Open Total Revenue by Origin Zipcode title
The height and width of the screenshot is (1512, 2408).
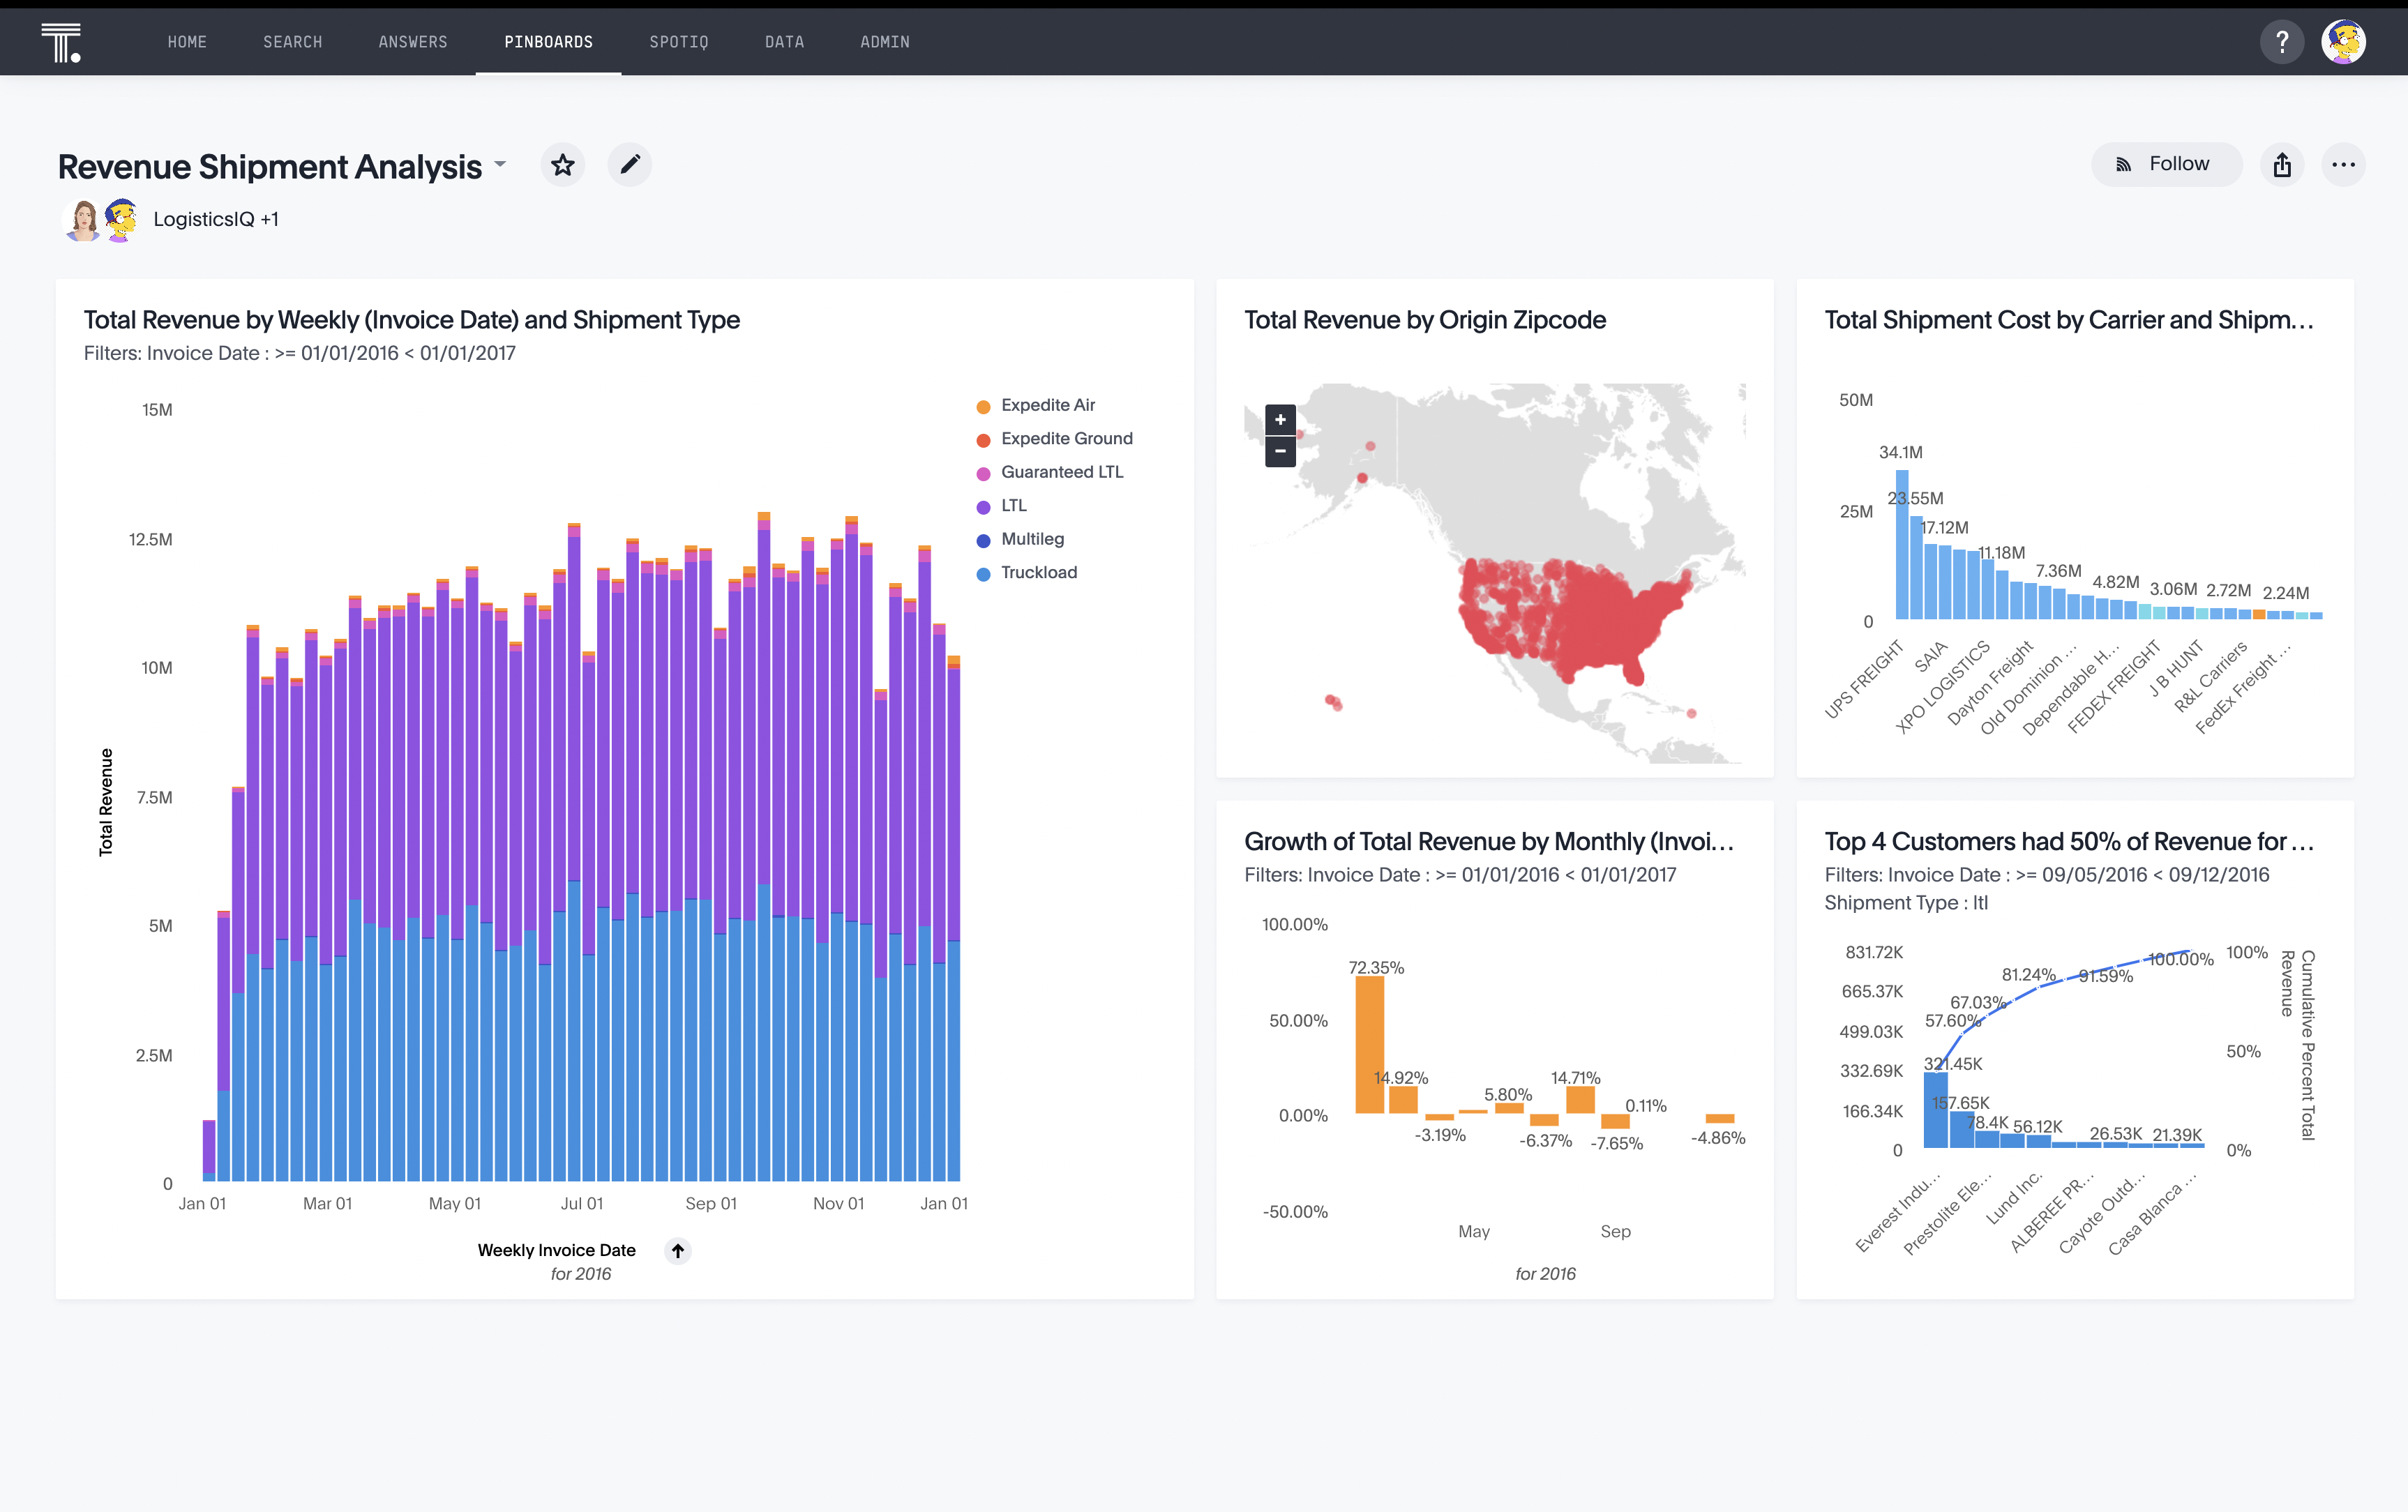point(1425,320)
